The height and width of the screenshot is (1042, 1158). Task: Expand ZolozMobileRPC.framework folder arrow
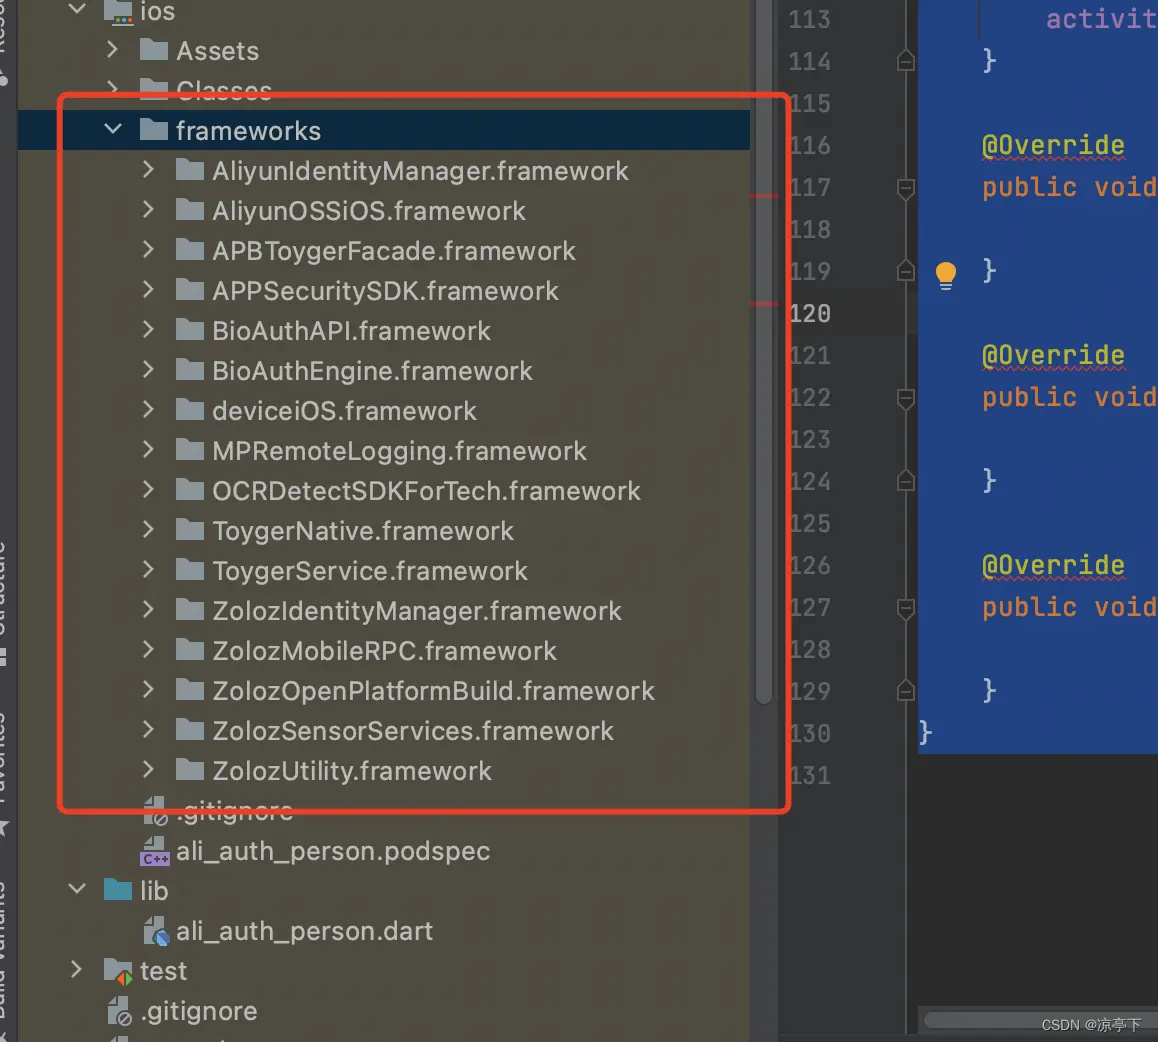pos(148,650)
